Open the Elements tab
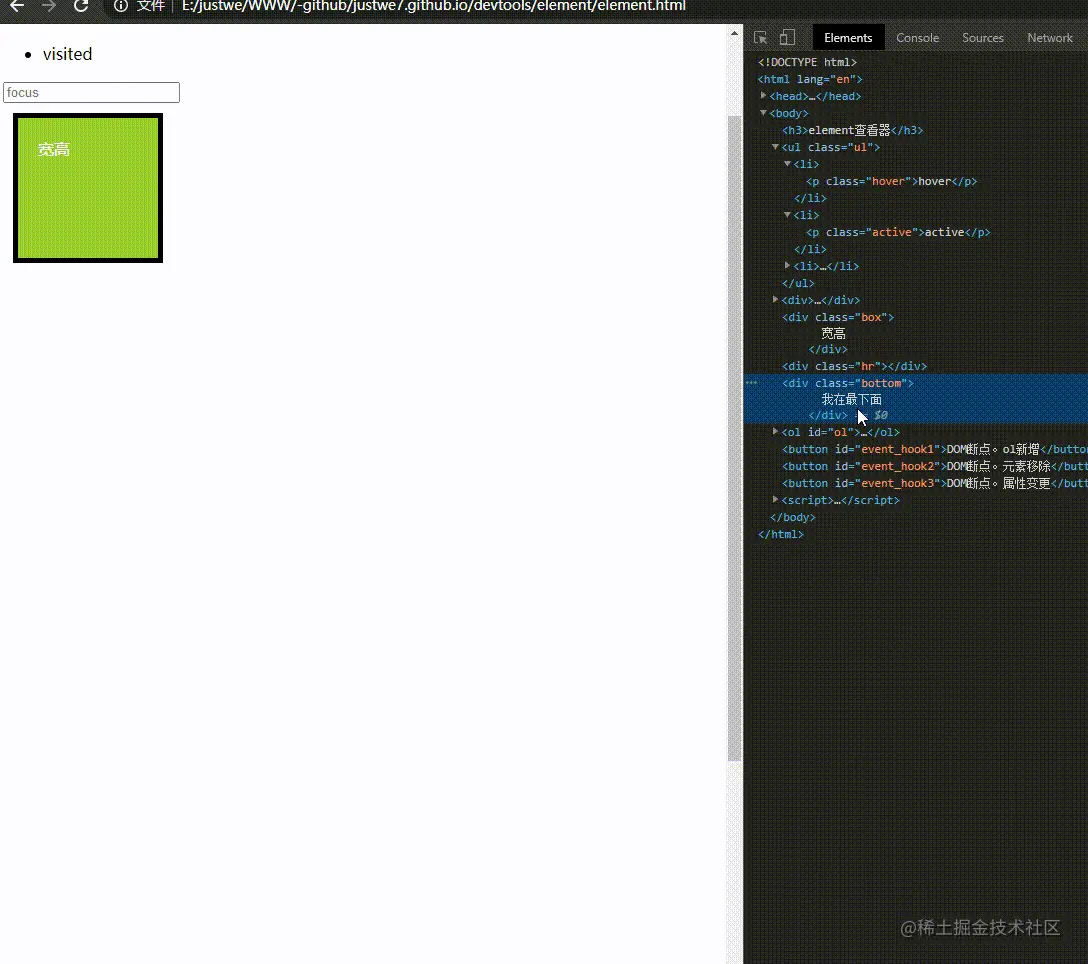Image resolution: width=1088 pixels, height=964 pixels. tap(848, 38)
